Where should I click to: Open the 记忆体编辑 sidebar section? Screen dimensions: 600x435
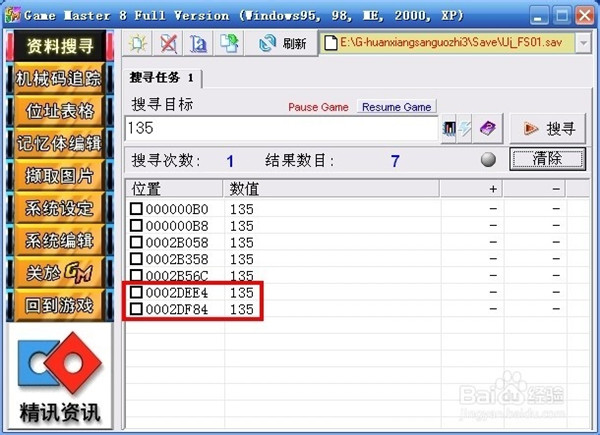point(59,143)
